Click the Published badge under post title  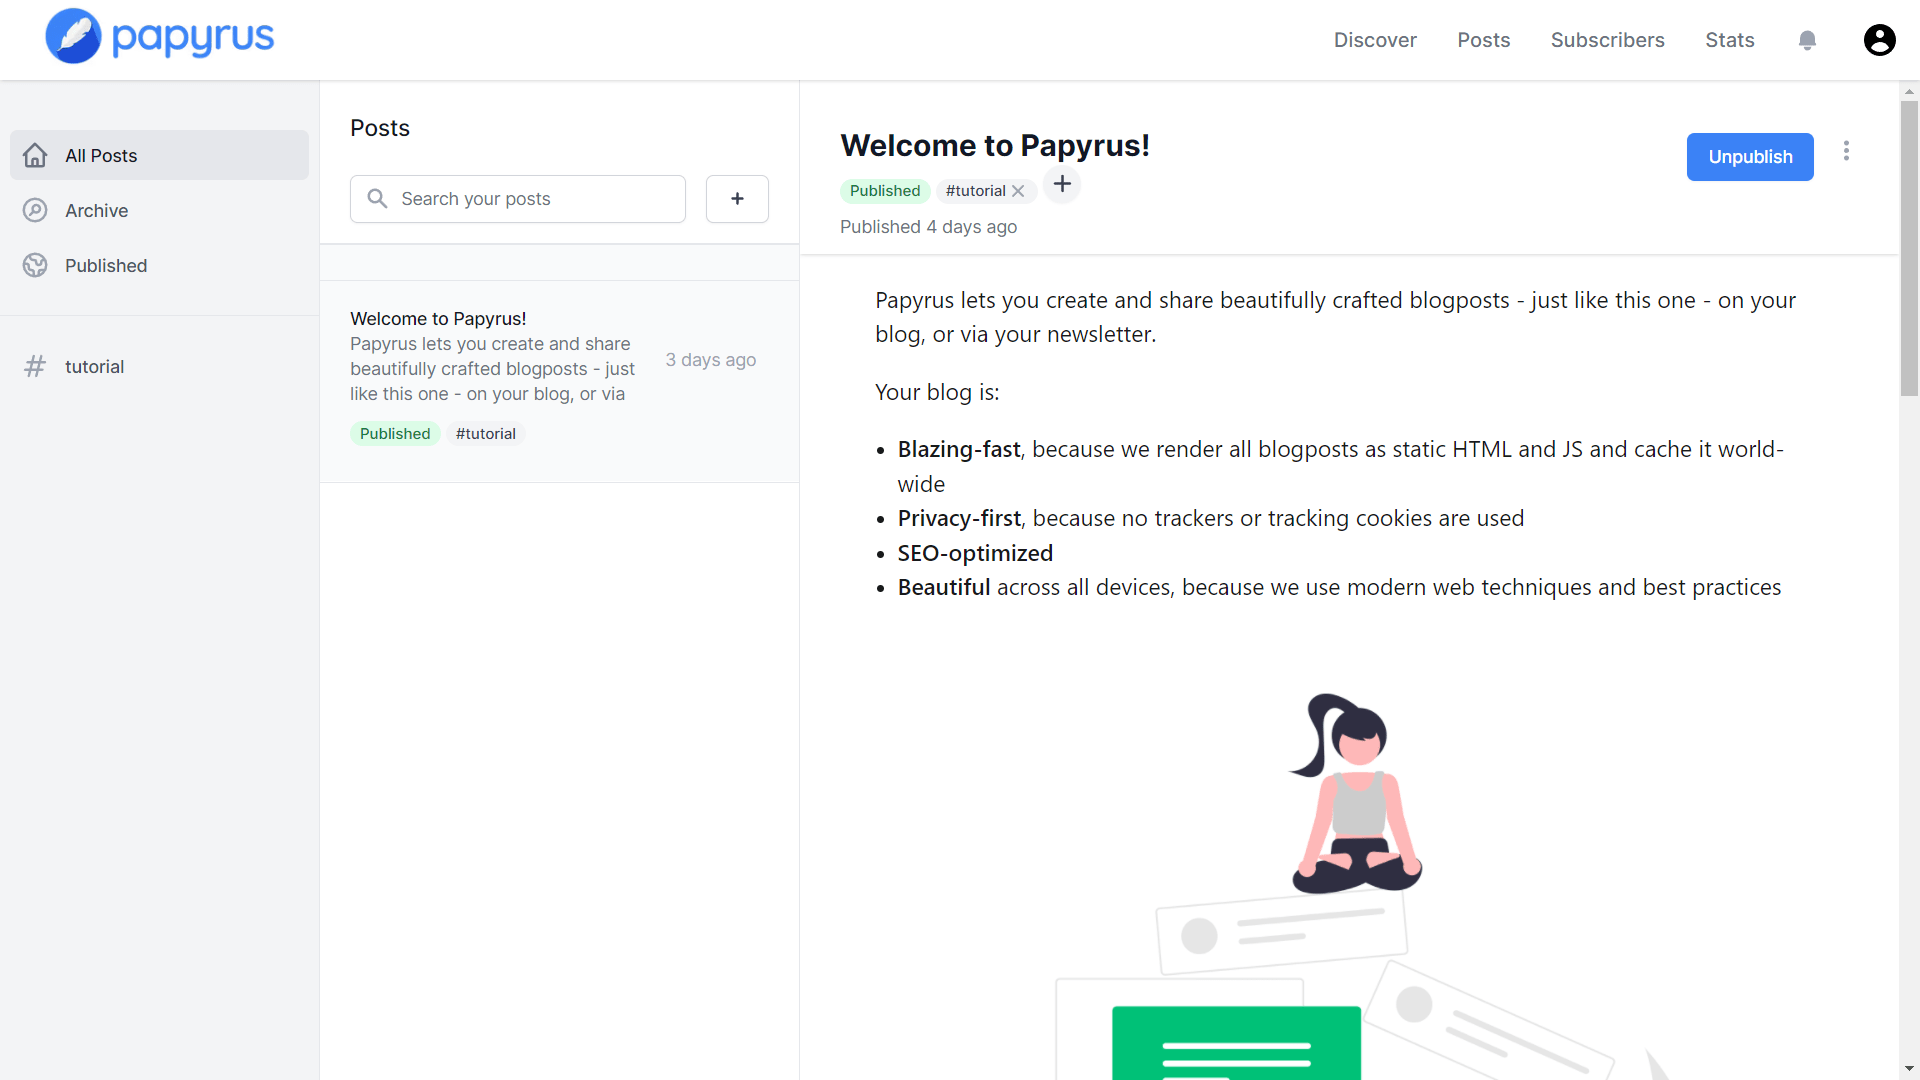[x=885, y=191]
